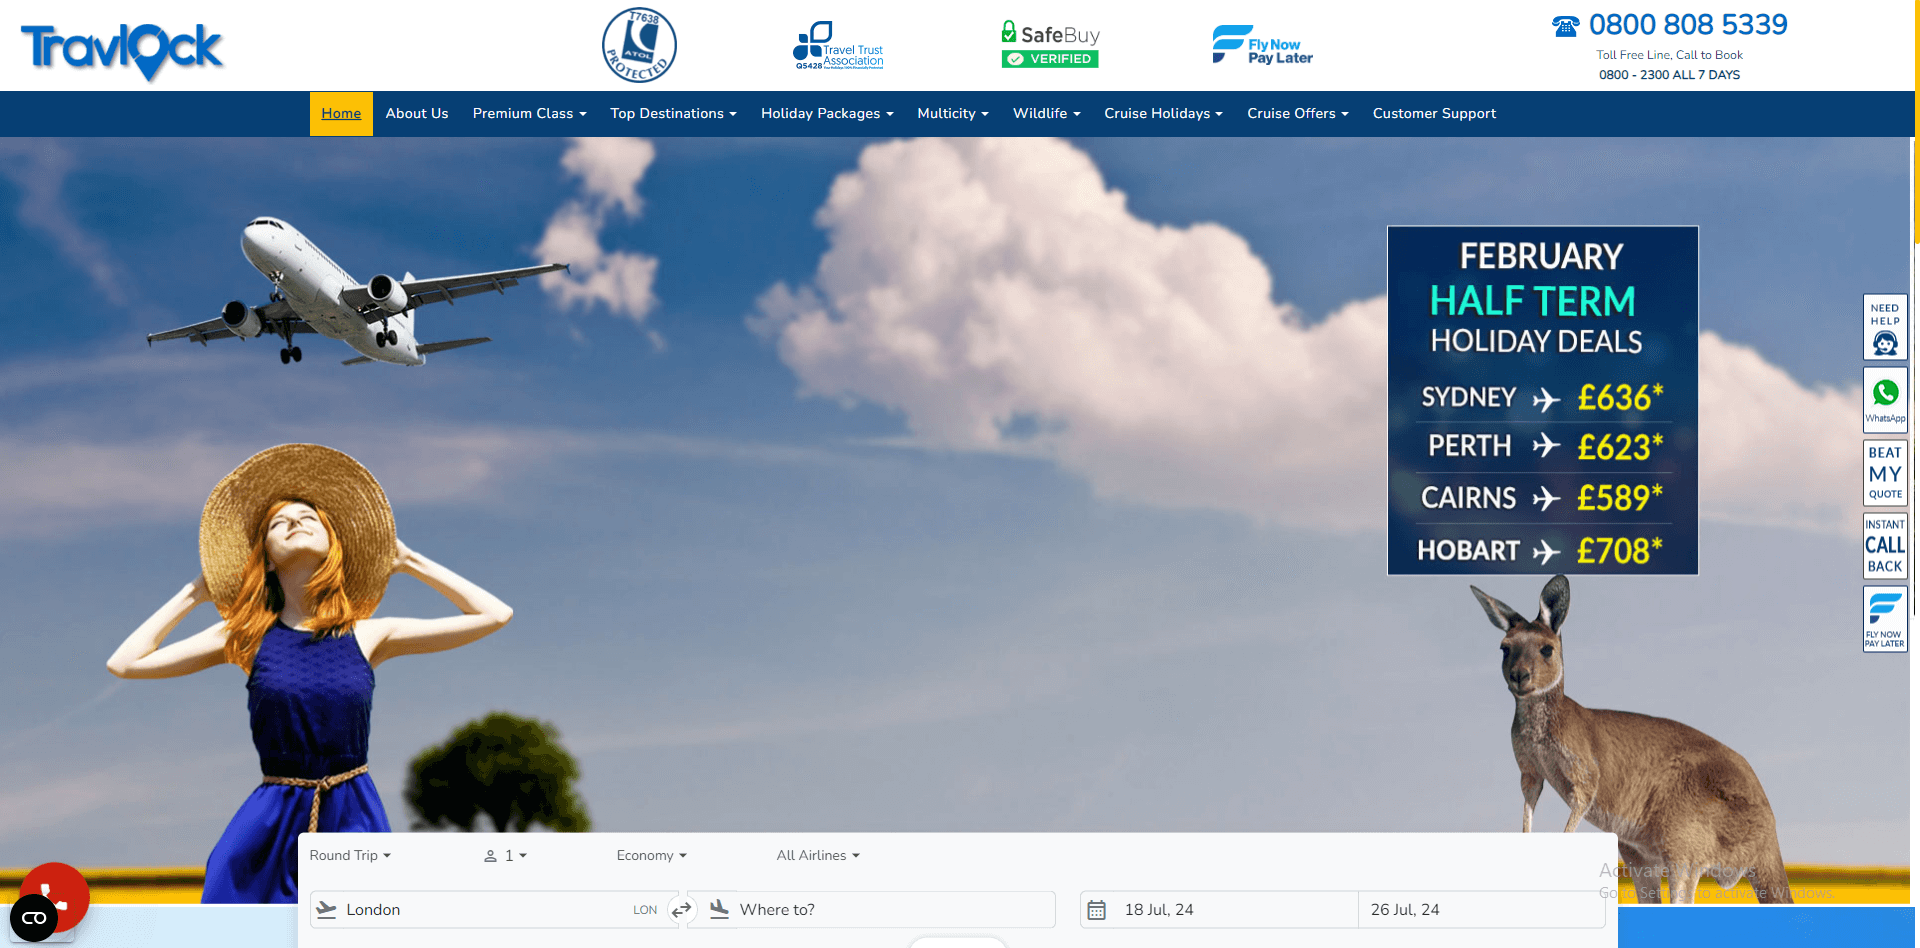Click the calendar icon in date field
The image size is (1920, 948).
pyautogui.click(x=1096, y=910)
